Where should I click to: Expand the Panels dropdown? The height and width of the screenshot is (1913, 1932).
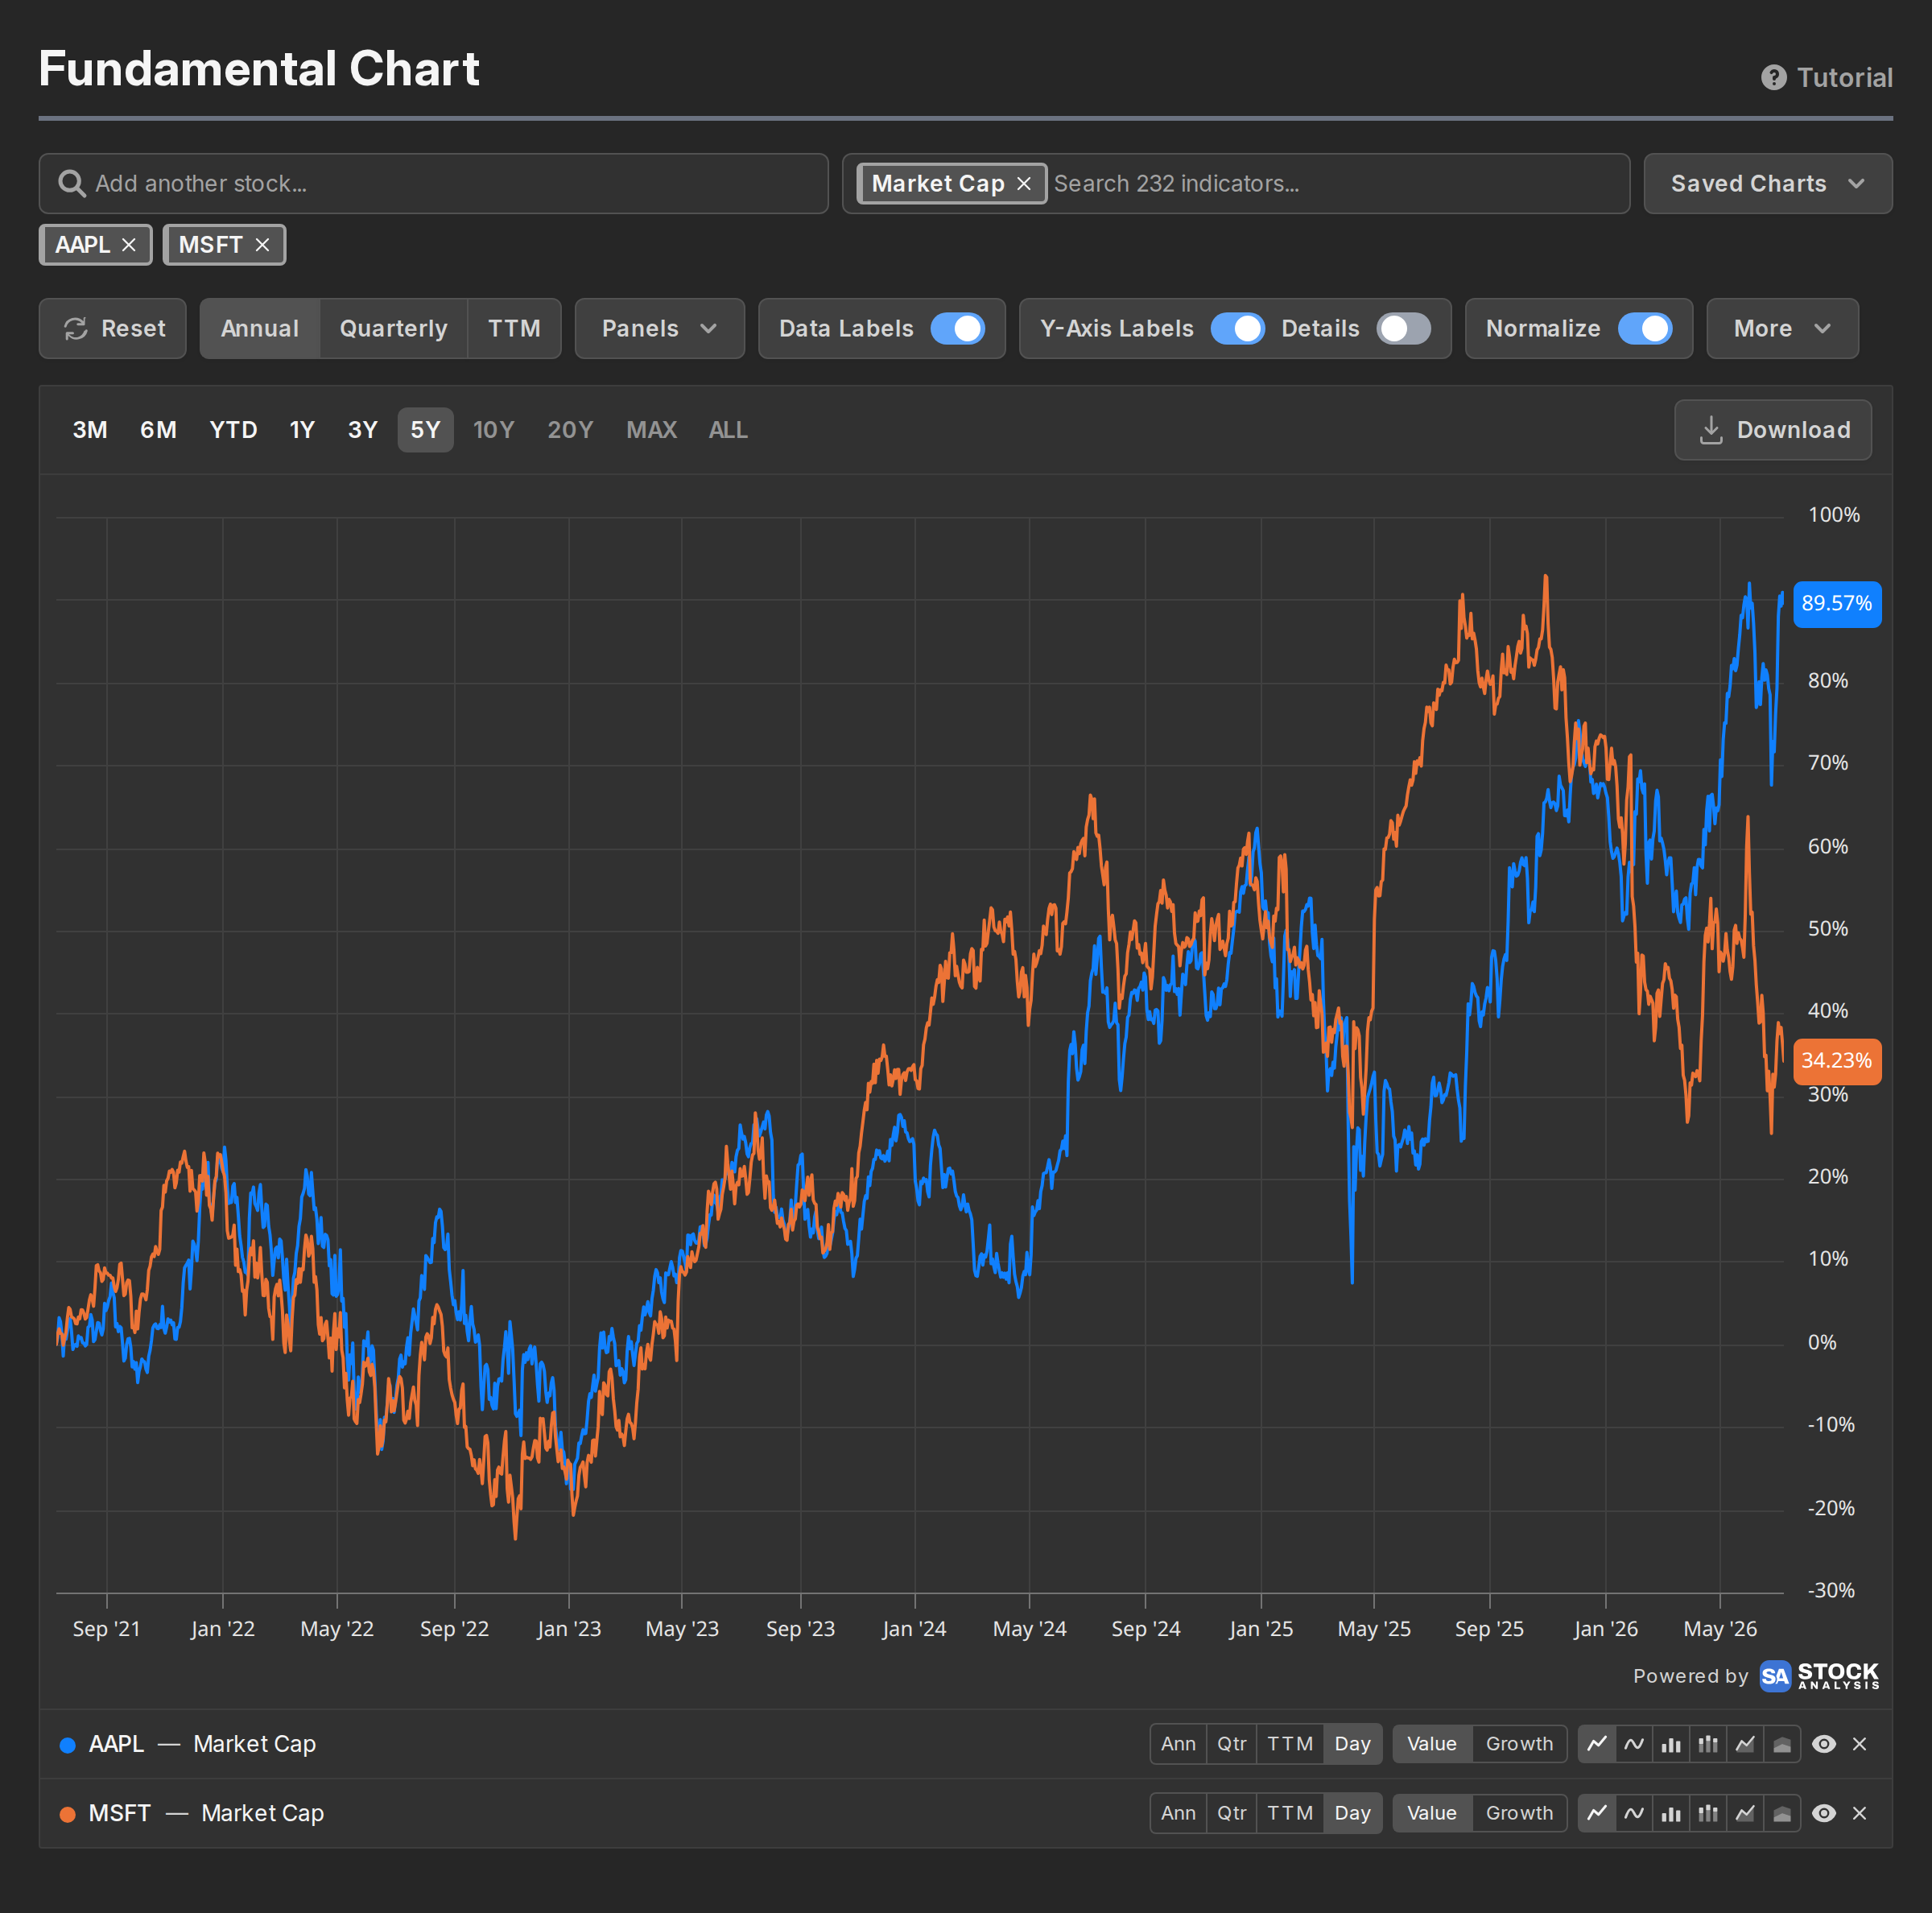tap(659, 329)
